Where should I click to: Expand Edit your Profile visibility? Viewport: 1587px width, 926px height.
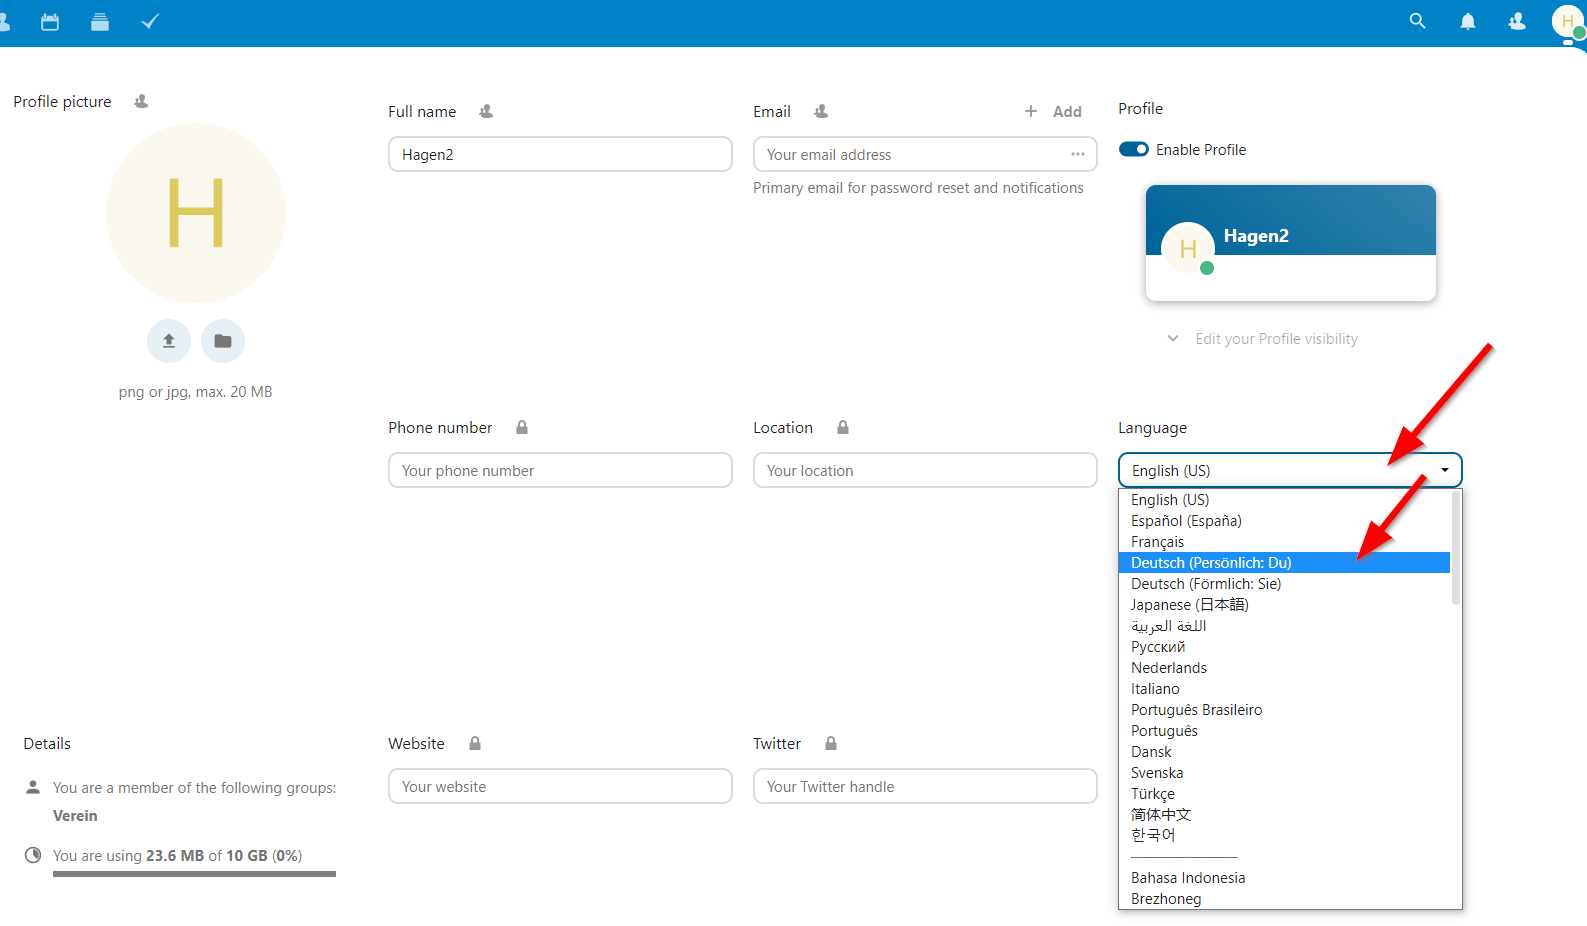click(x=1262, y=339)
